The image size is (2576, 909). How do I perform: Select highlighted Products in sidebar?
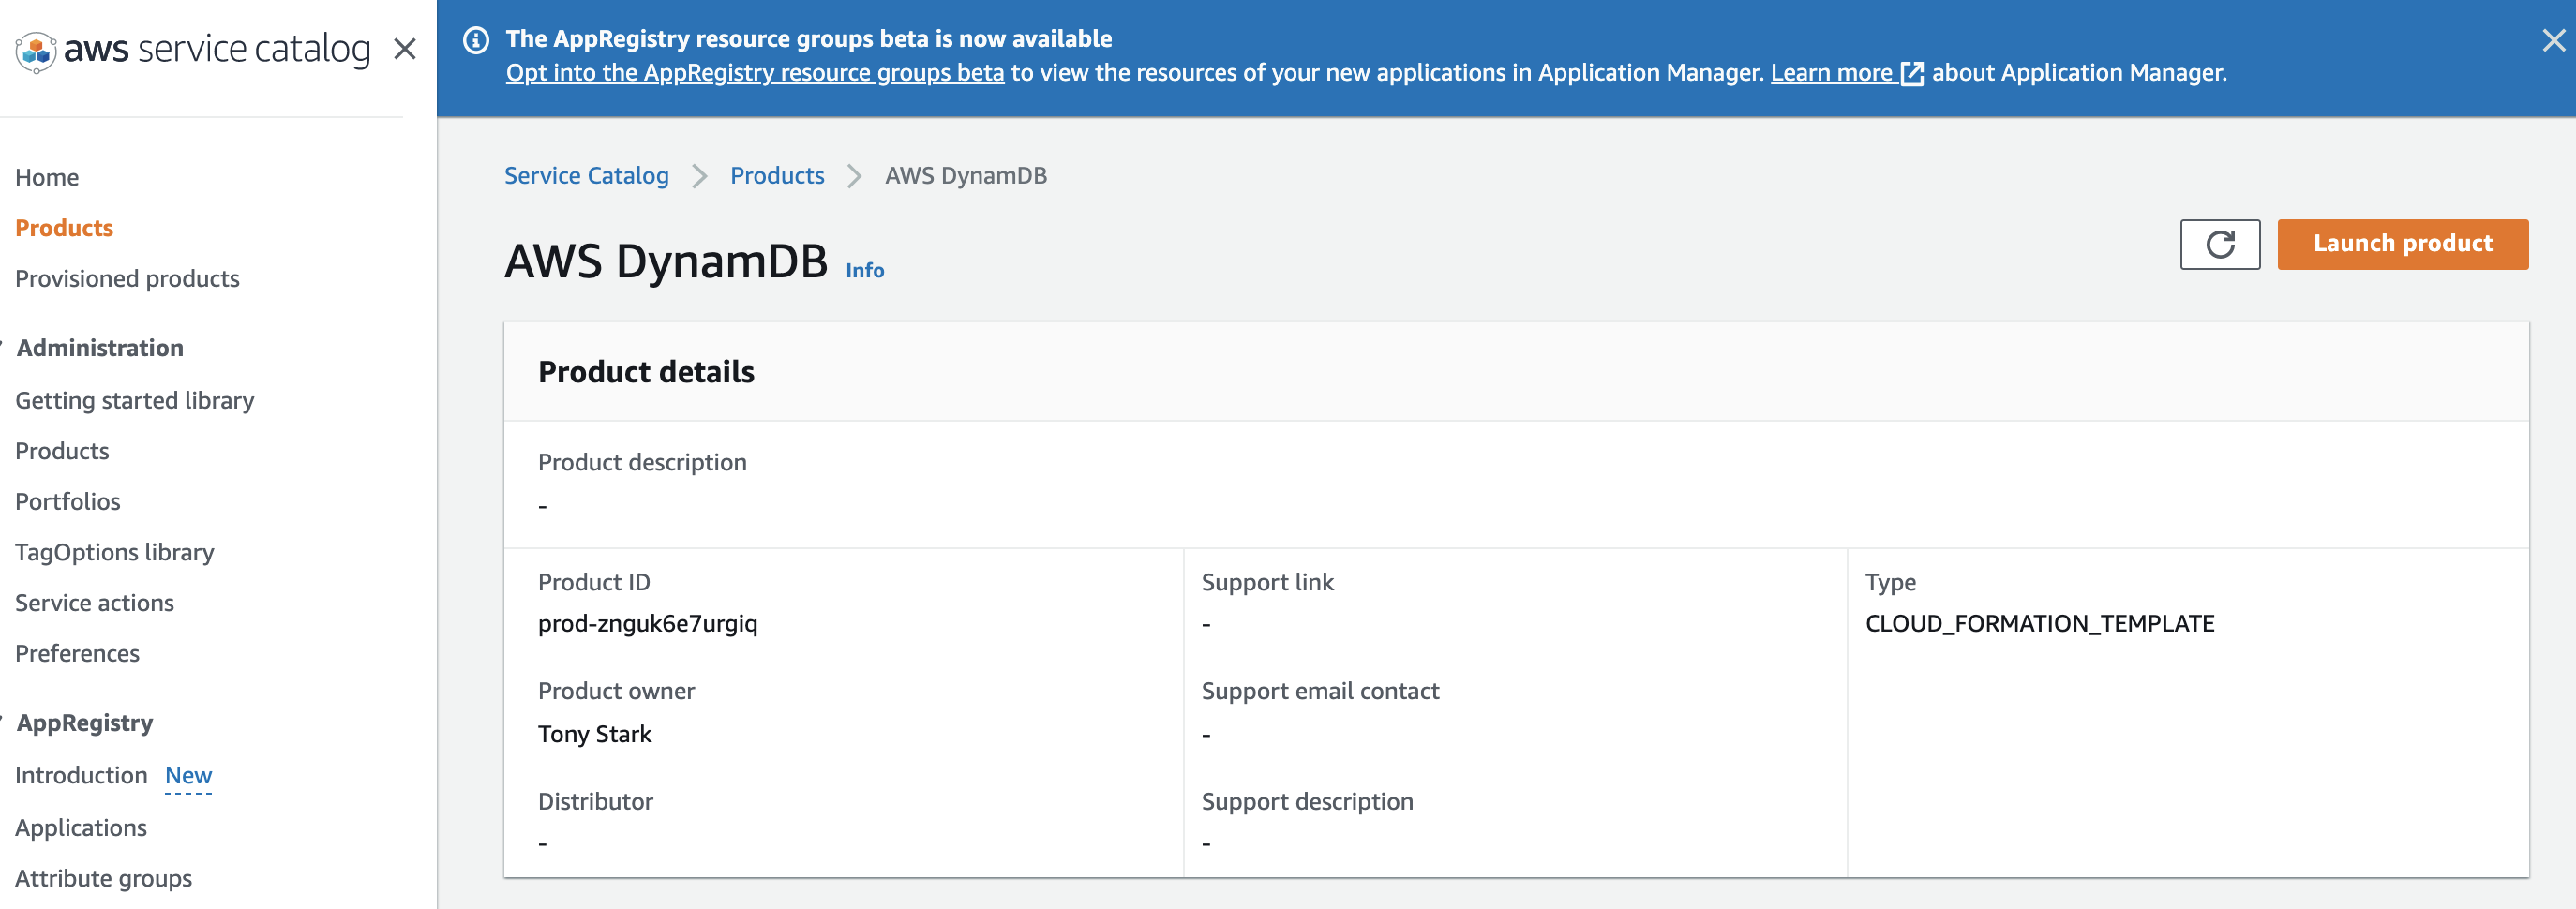pyautogui.click(x=64, y=228)
